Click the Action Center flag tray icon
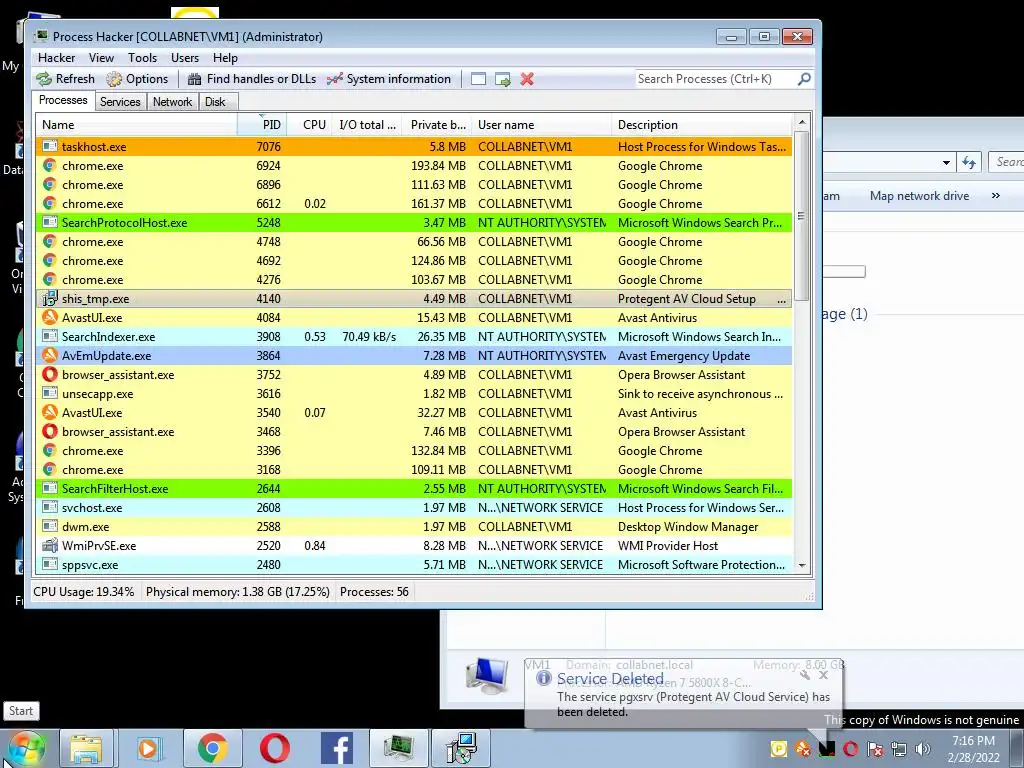Screen dimensions: 1024x768 (x=875, y=749)
